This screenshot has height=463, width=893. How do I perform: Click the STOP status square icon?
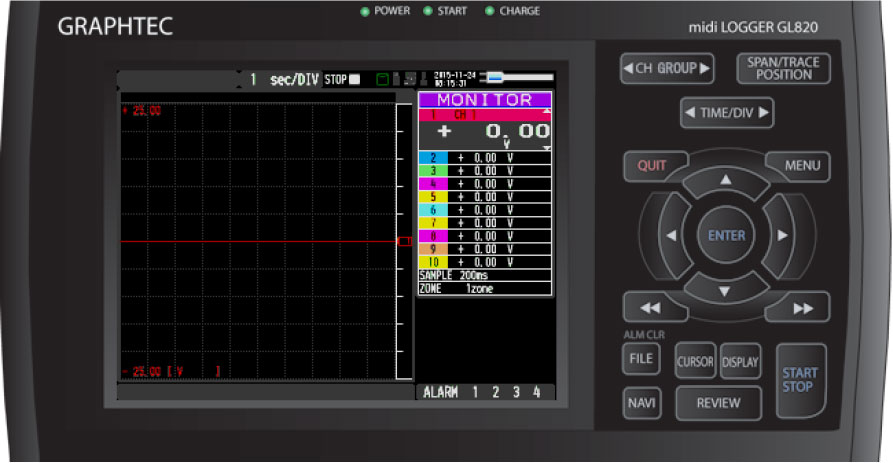355,79
